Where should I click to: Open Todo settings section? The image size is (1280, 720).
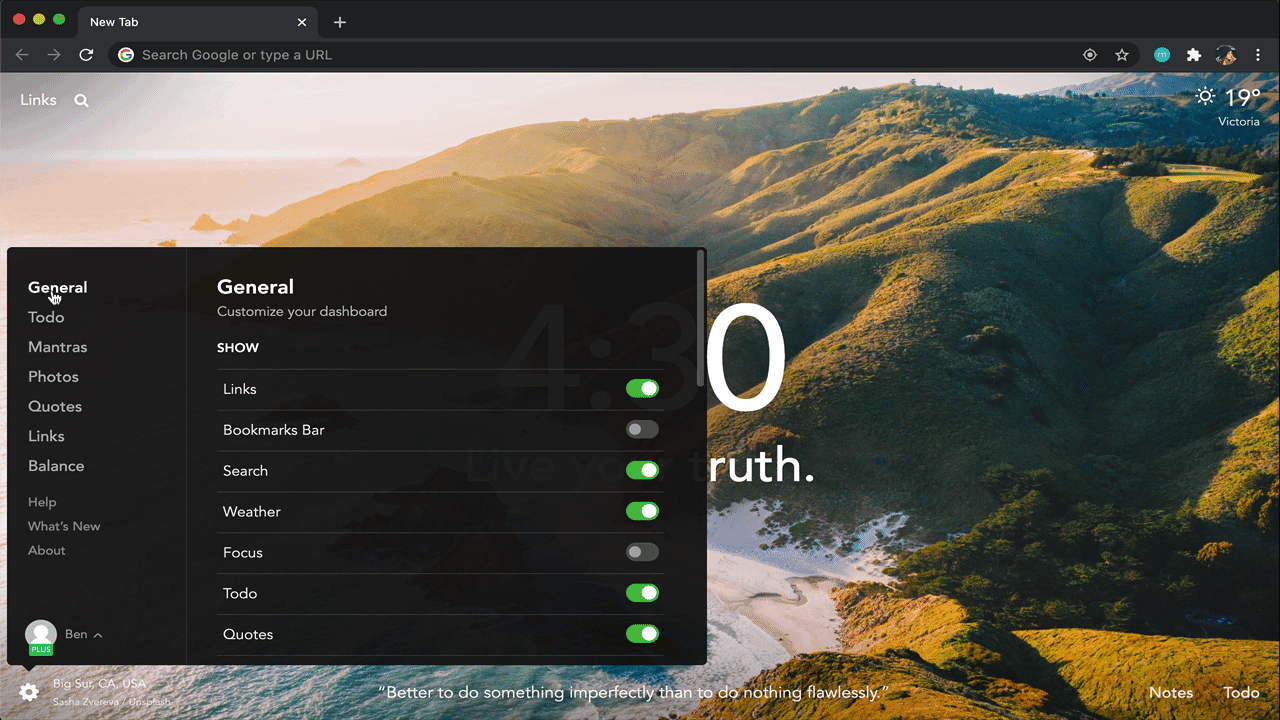point(46,317)
